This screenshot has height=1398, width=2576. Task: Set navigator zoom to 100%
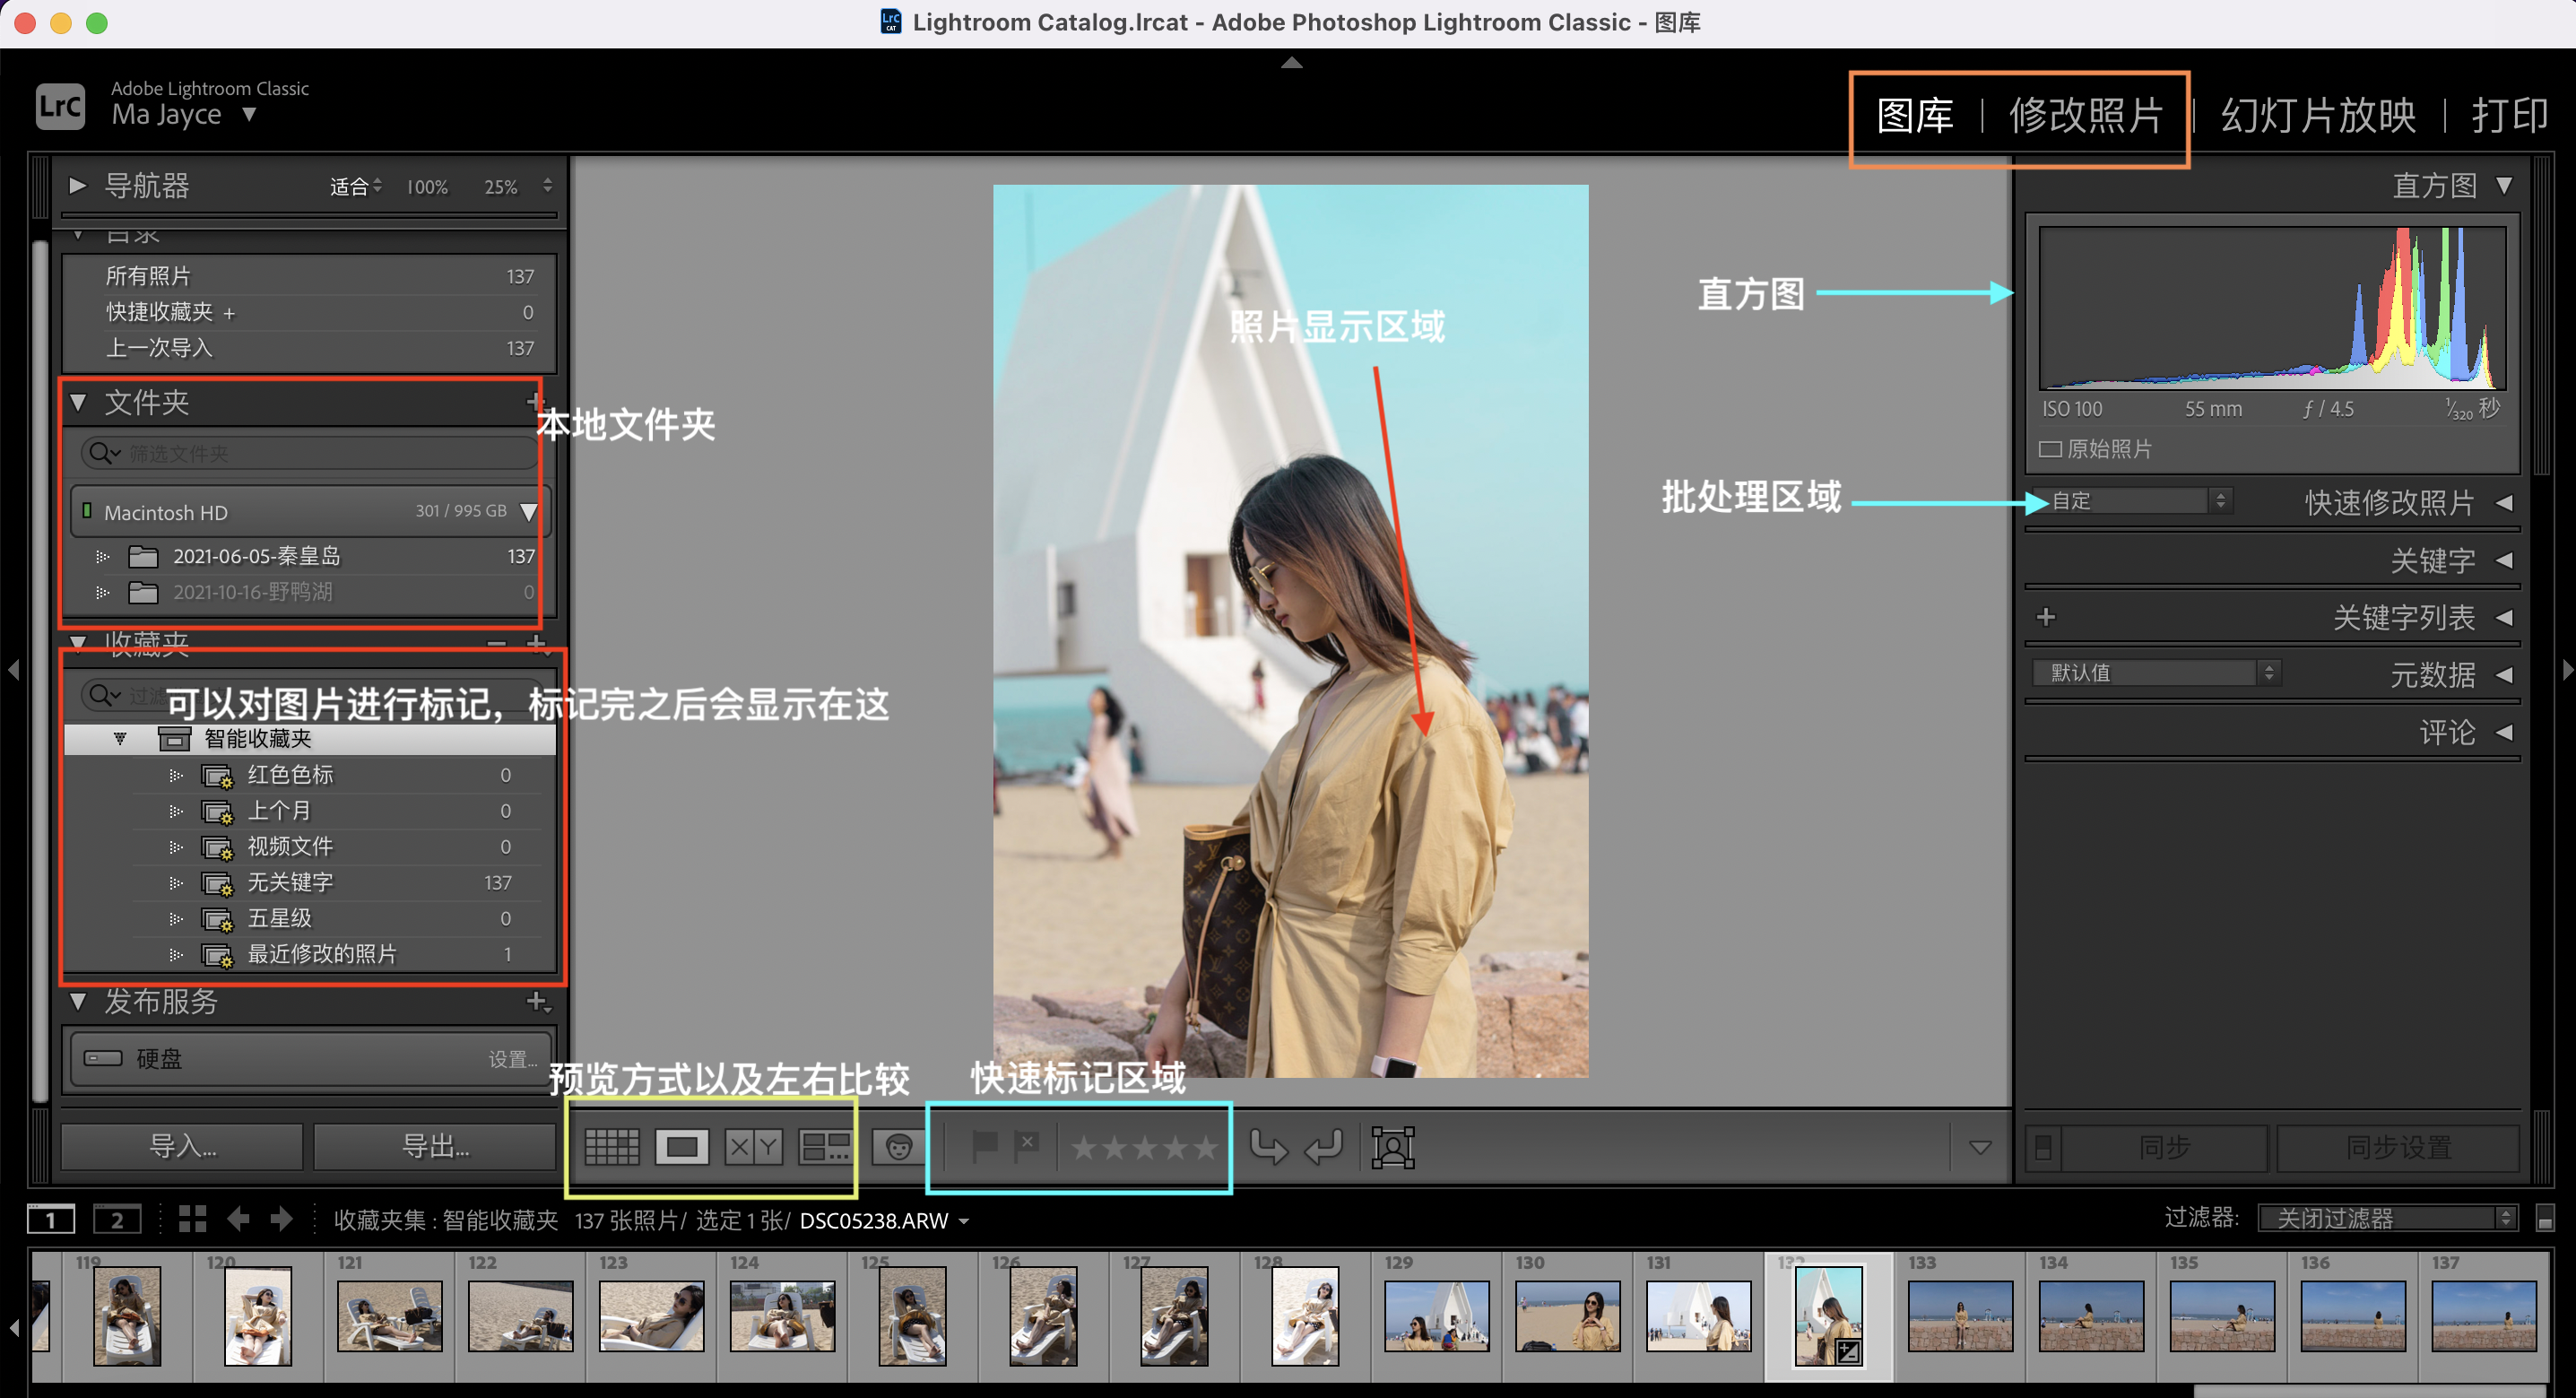427,187
